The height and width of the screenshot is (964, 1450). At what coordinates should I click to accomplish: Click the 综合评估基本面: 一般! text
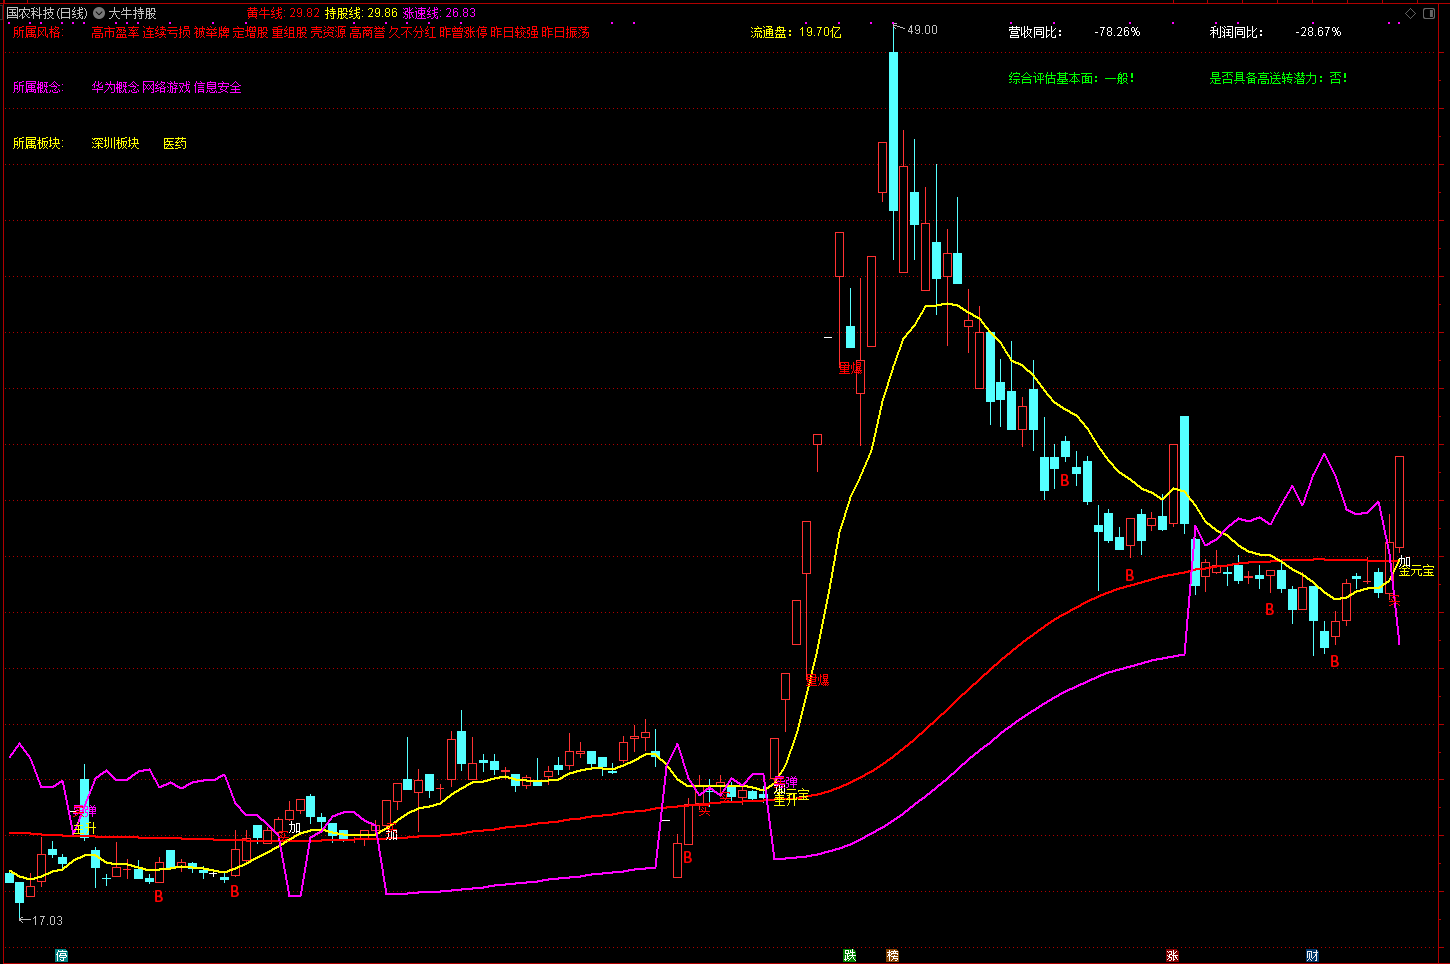tap(1071, 77)
